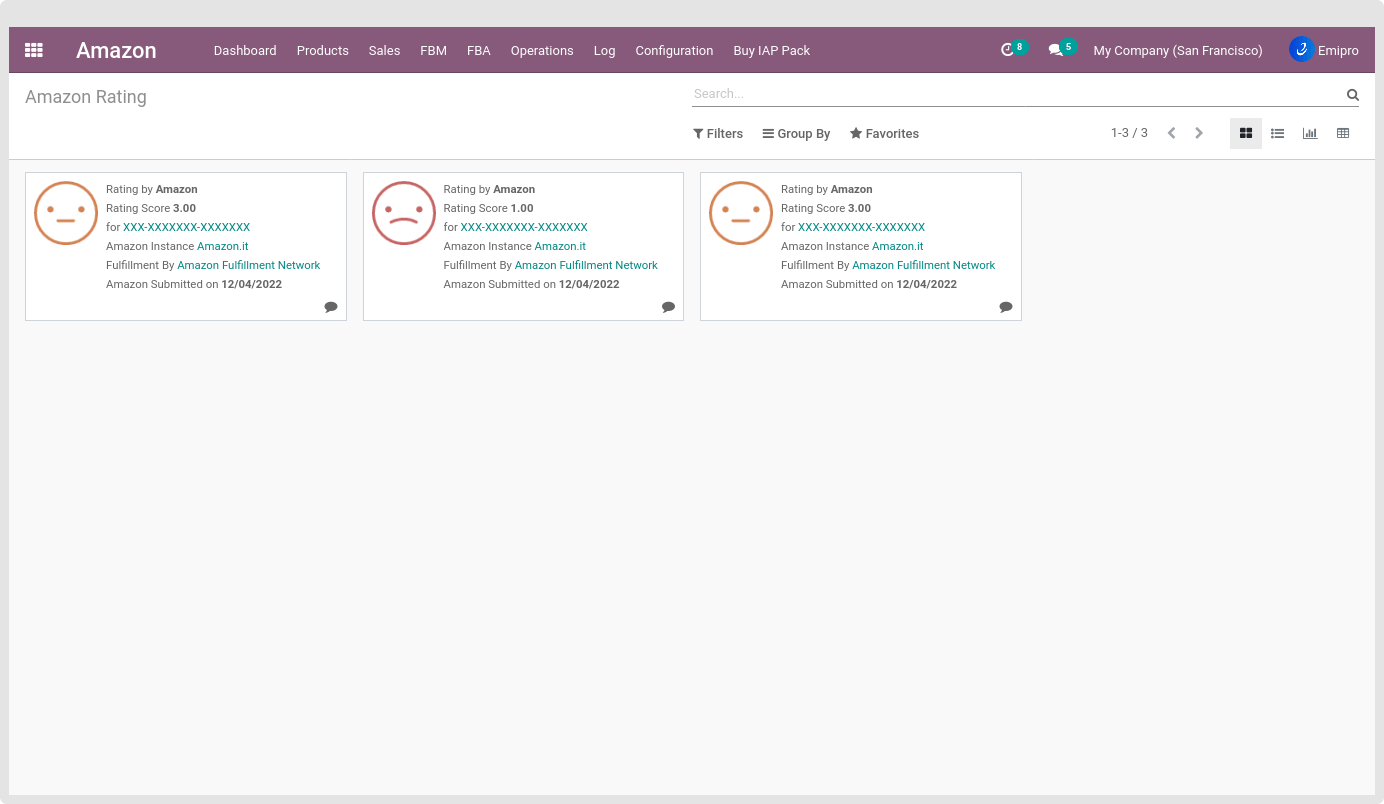Open the Favorites dropdown
The width and height of the screenshot is (1384, 804).
pyautogui.click(x=884, y=134)
